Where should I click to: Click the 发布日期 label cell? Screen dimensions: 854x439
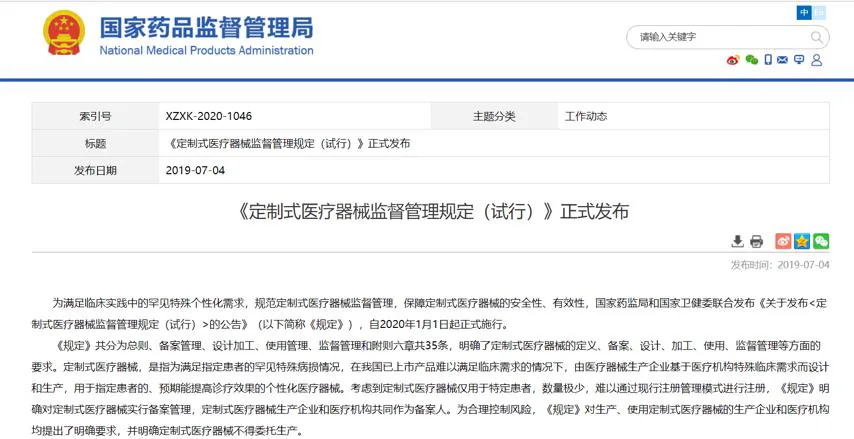pyautogui.click(x=95, y=170)
